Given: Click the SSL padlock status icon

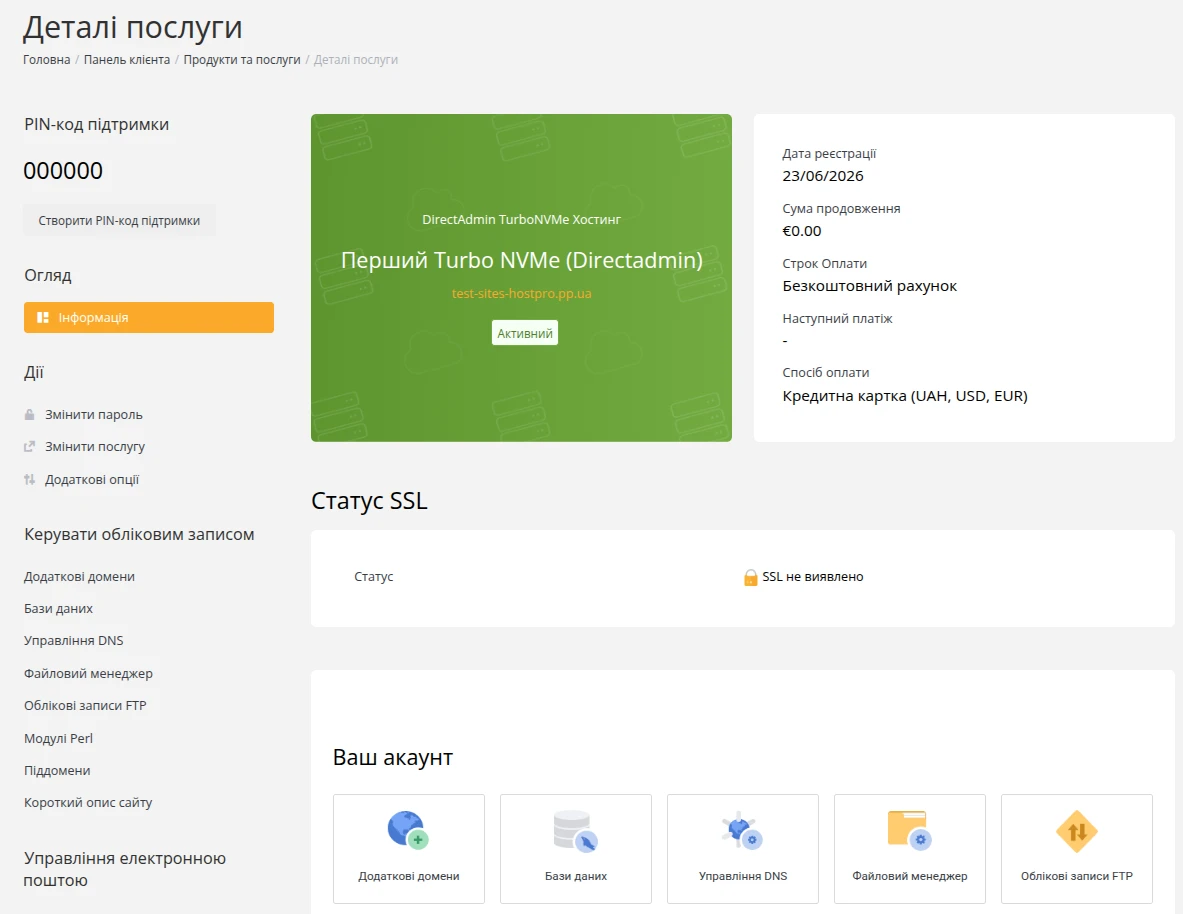Looking at the screenshot, I should coord(750,577).
